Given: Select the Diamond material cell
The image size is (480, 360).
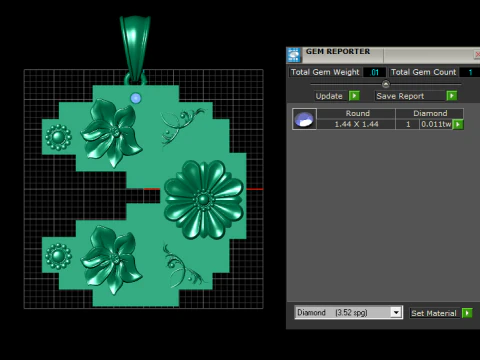Looking at the screenshot, I should click(x=430, y=113).
